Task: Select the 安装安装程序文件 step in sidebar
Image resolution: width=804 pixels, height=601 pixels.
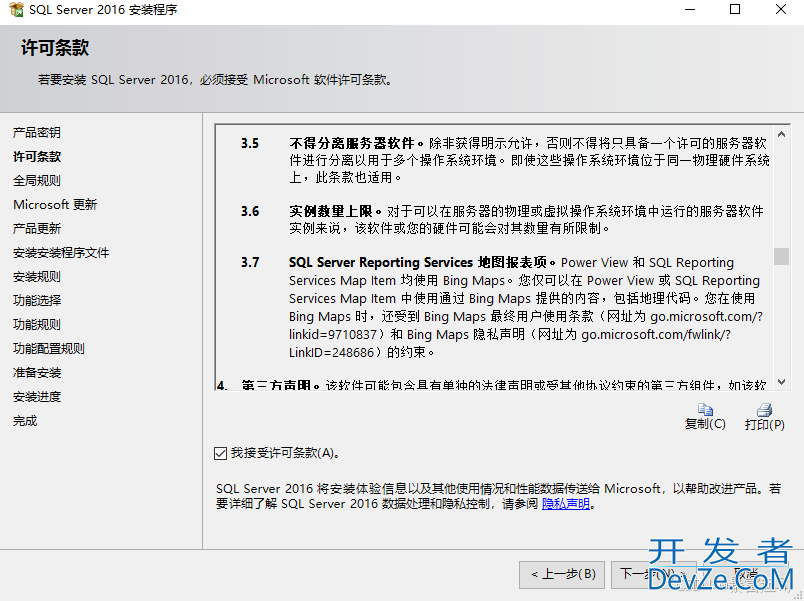Action: tap(61, 253)
